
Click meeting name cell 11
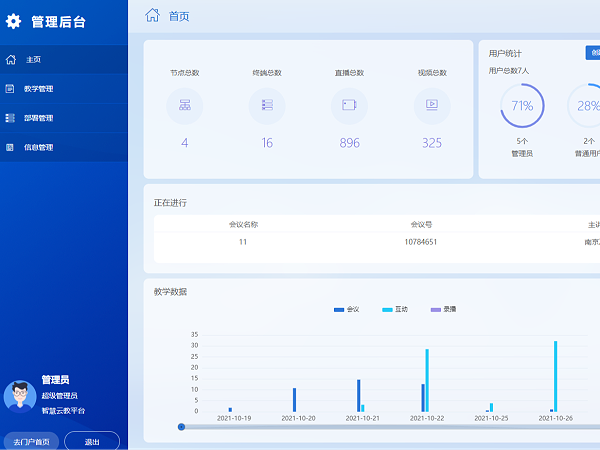click(243, 242)
